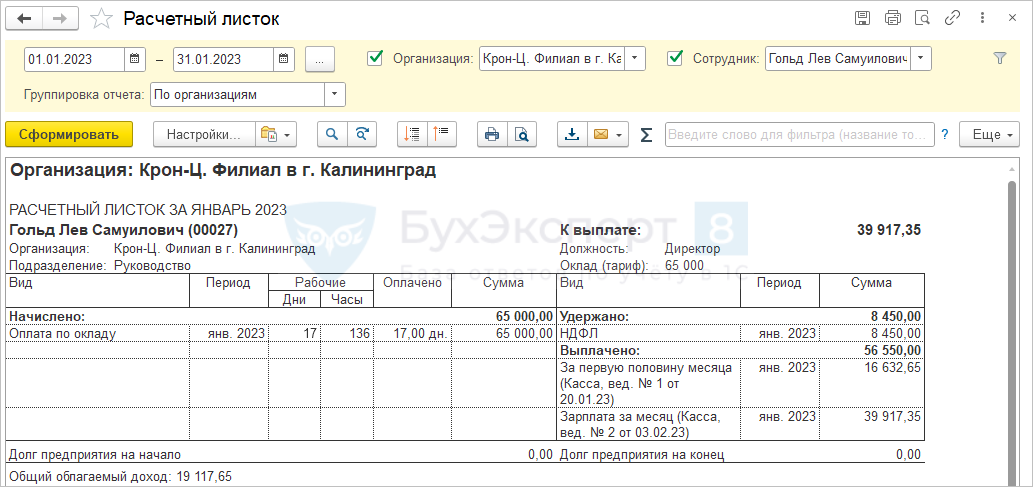Open calendar picker for start date 01.01.2023
Image resolution: width=1033 pixels, height=487 pixels.
[x=135, y=59]
